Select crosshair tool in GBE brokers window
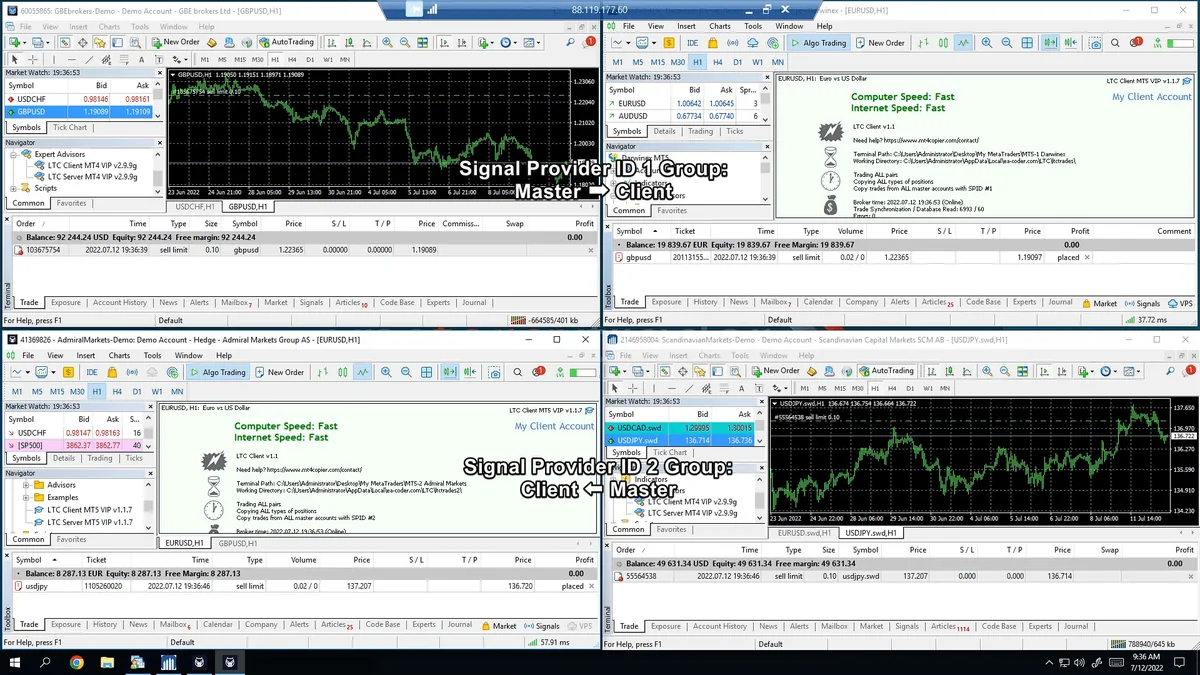Image resolution: width=1200 pixels, height=675 pixels. (x=32, y=59)
